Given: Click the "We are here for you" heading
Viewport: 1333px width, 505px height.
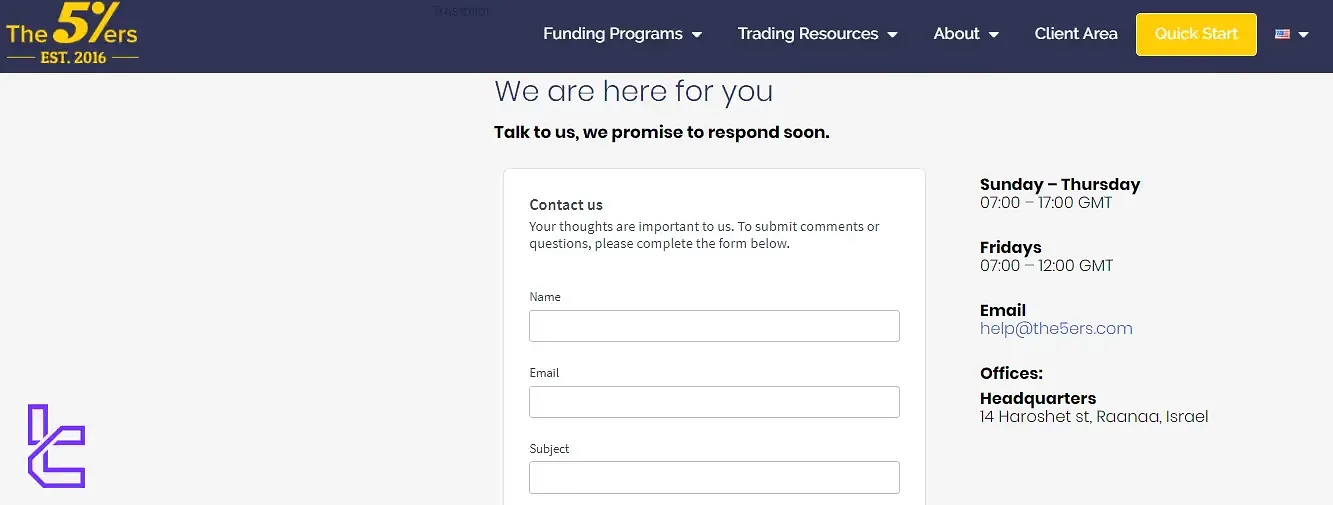Looking at the screenshot, I should click(x=633, y=92).
